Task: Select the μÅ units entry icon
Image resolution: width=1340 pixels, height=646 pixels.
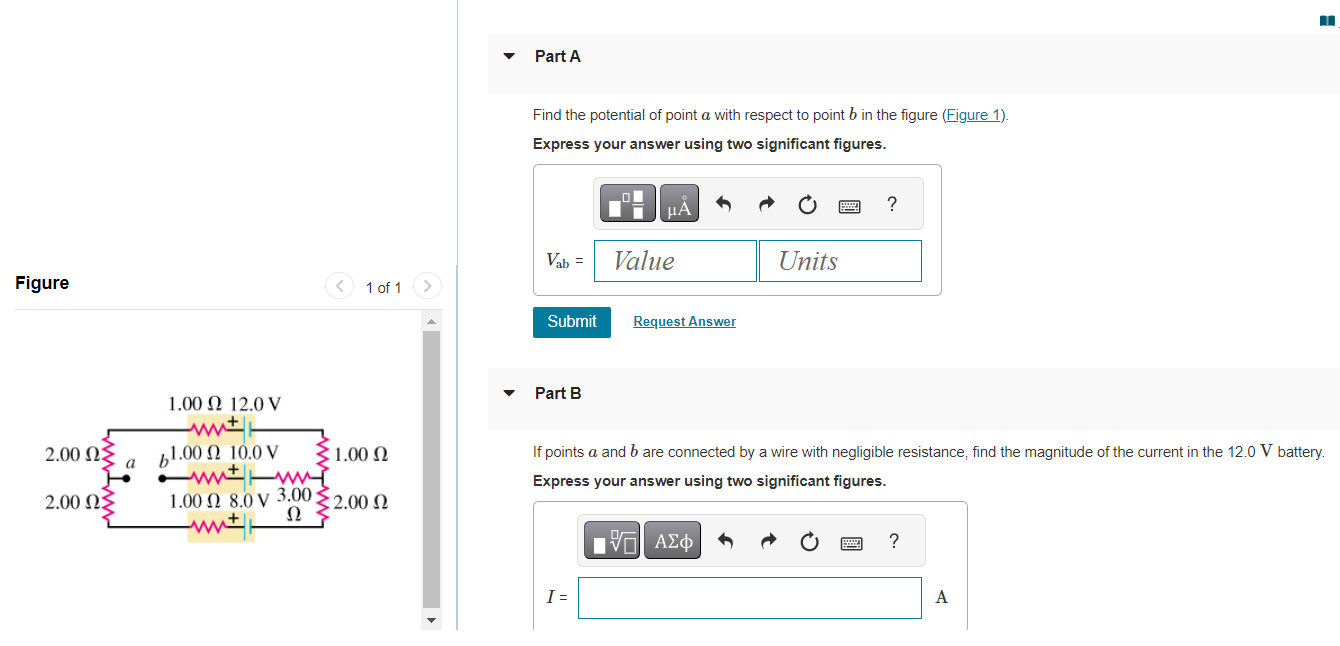Action: point(678,202)
